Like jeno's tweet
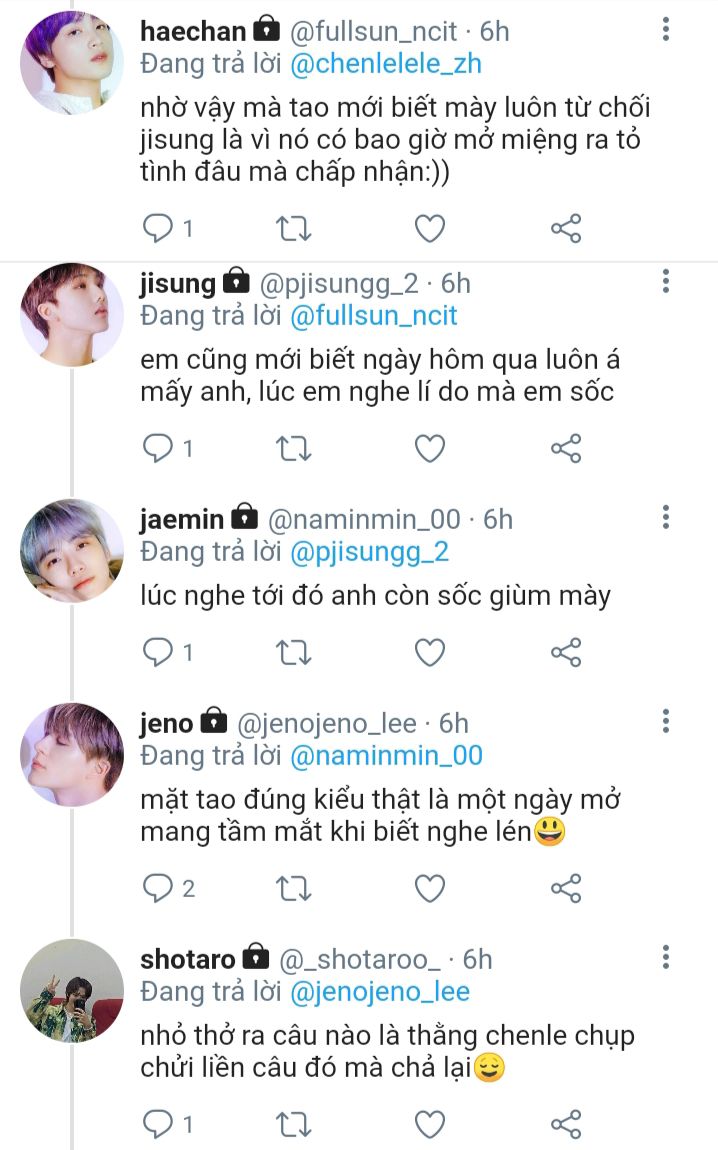This screenshot has height=1150, width=718. 430,888
